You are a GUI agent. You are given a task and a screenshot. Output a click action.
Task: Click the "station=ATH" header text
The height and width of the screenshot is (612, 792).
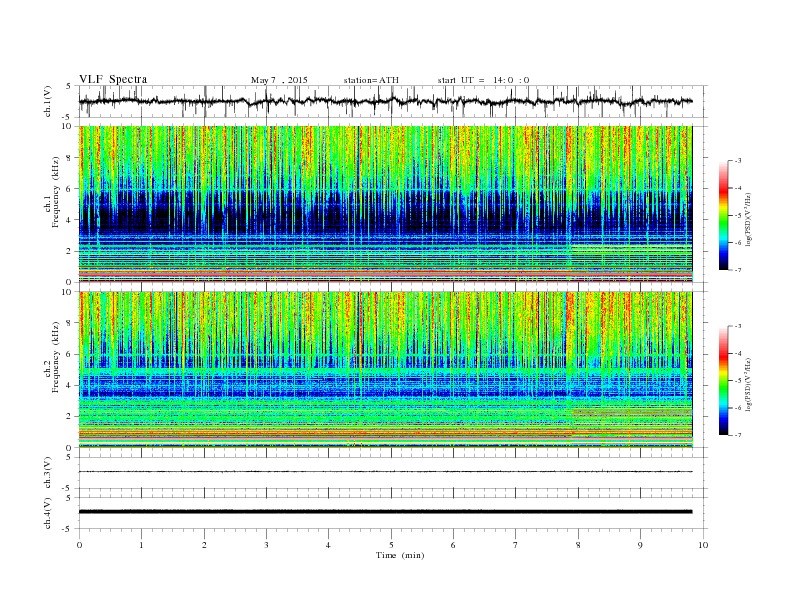371,80
